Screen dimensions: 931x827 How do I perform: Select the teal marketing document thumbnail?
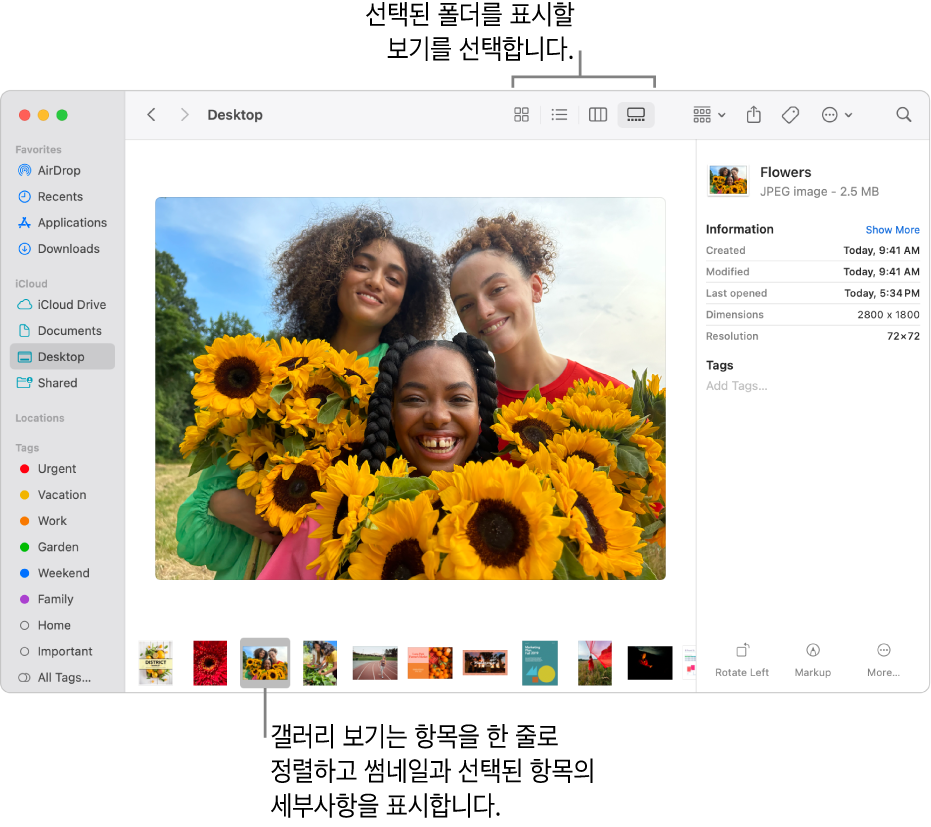click(540, 663)
